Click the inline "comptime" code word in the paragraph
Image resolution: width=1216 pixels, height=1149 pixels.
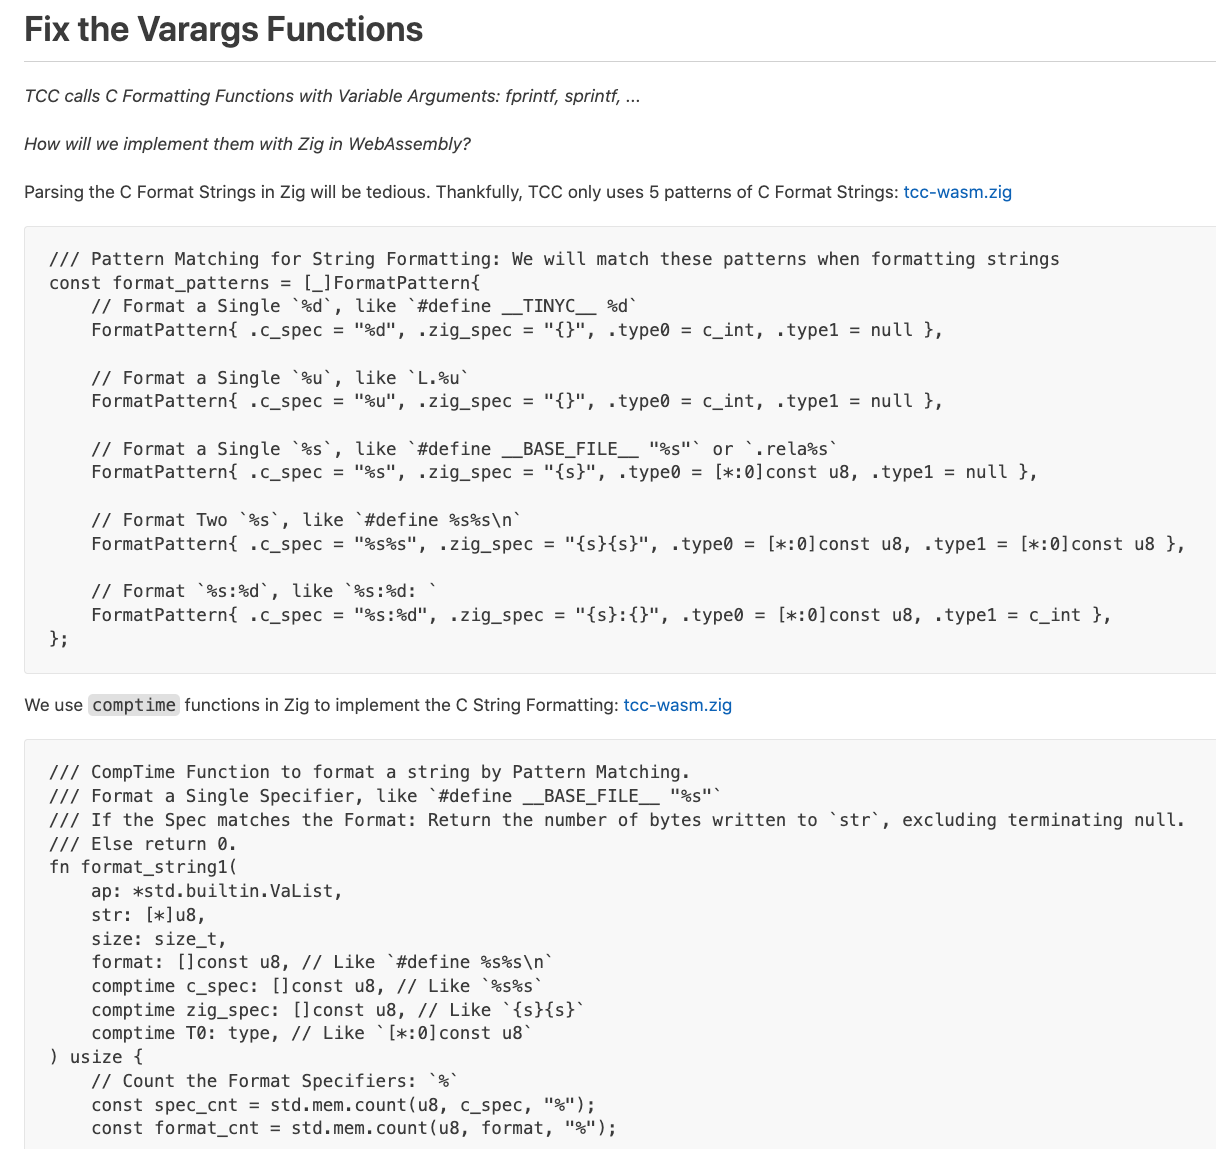tap(134, 705)
